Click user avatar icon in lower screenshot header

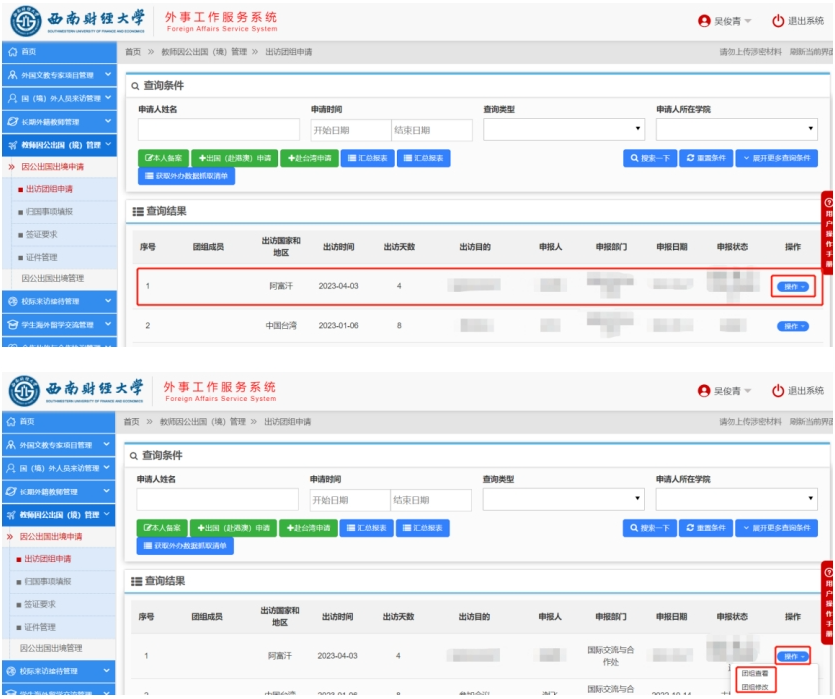pyautogui.click(x=704, y=390)
